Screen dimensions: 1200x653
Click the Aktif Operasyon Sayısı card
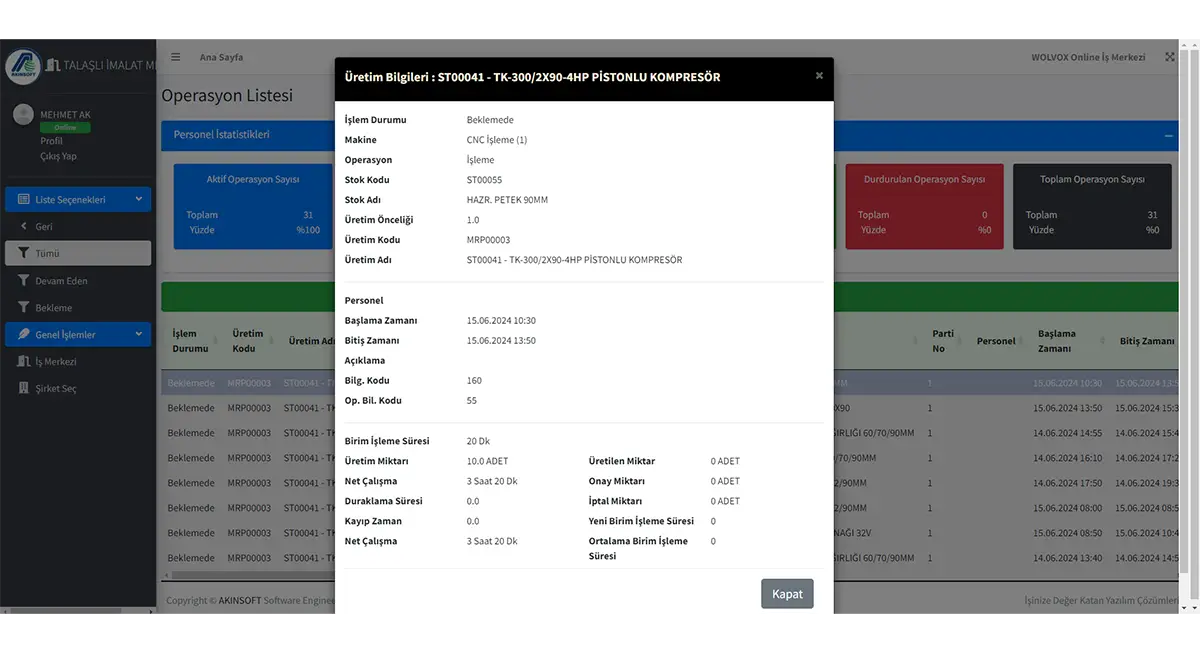[x=253, y=206]
